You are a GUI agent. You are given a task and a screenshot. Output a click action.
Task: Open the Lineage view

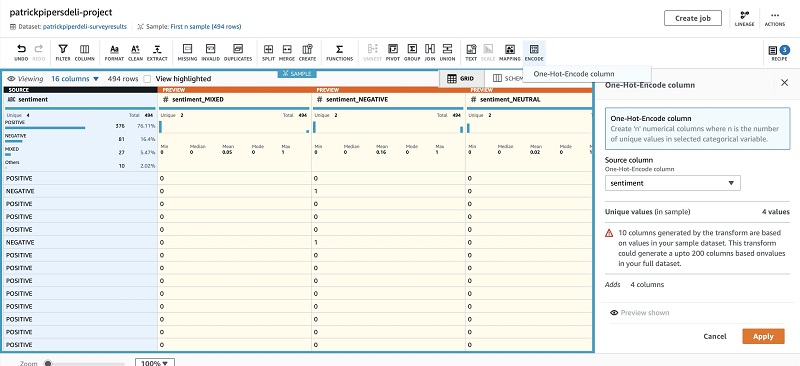click(744, 18)
